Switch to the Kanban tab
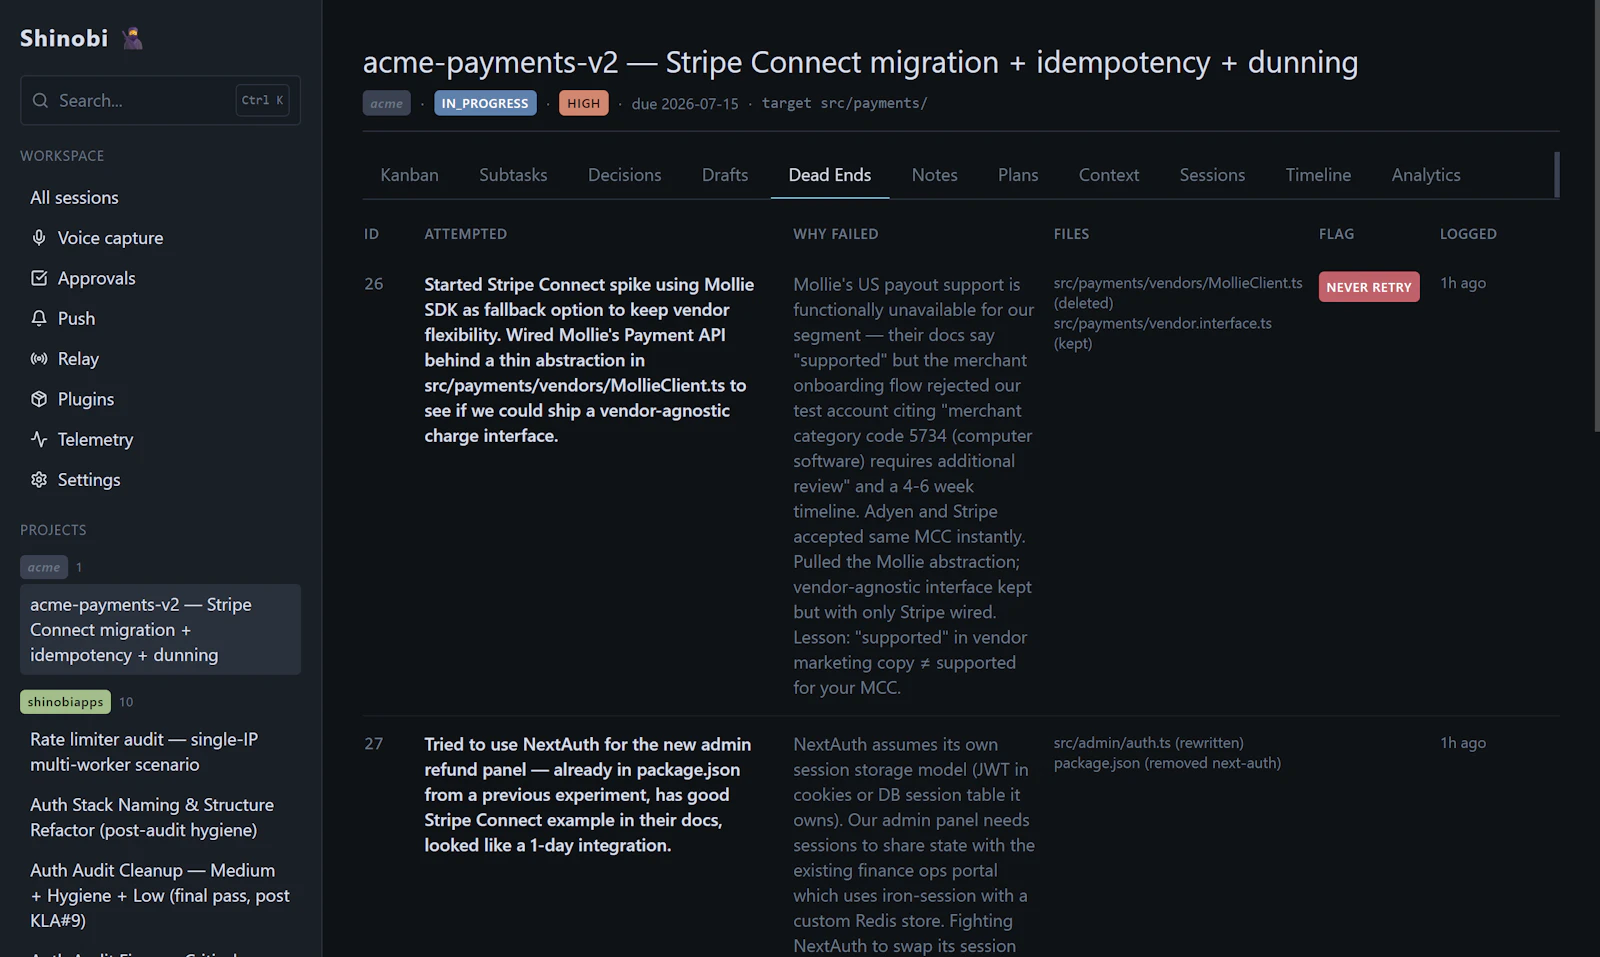The image size is (1600, 957). [409, 175]
